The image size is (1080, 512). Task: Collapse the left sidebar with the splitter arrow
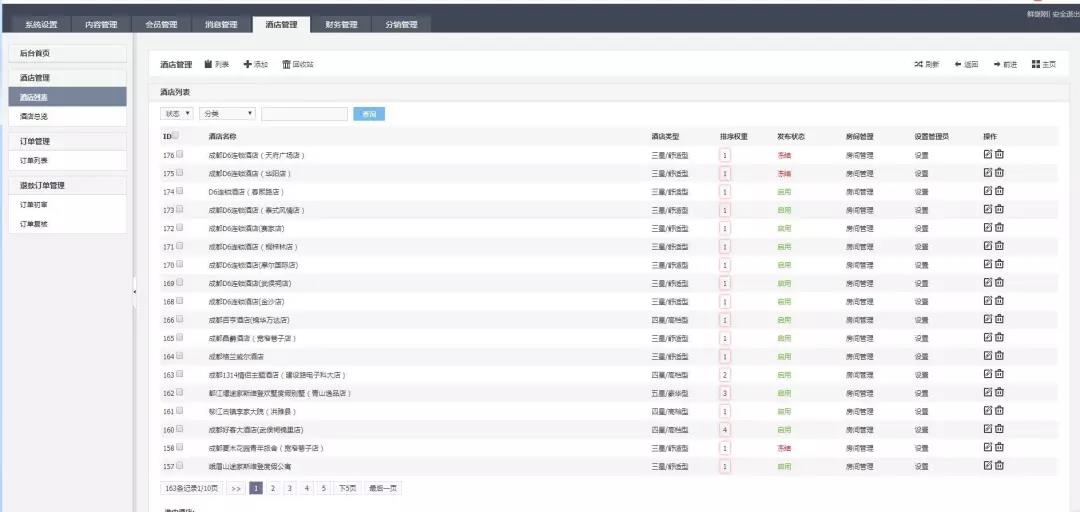tap(134, 292)
